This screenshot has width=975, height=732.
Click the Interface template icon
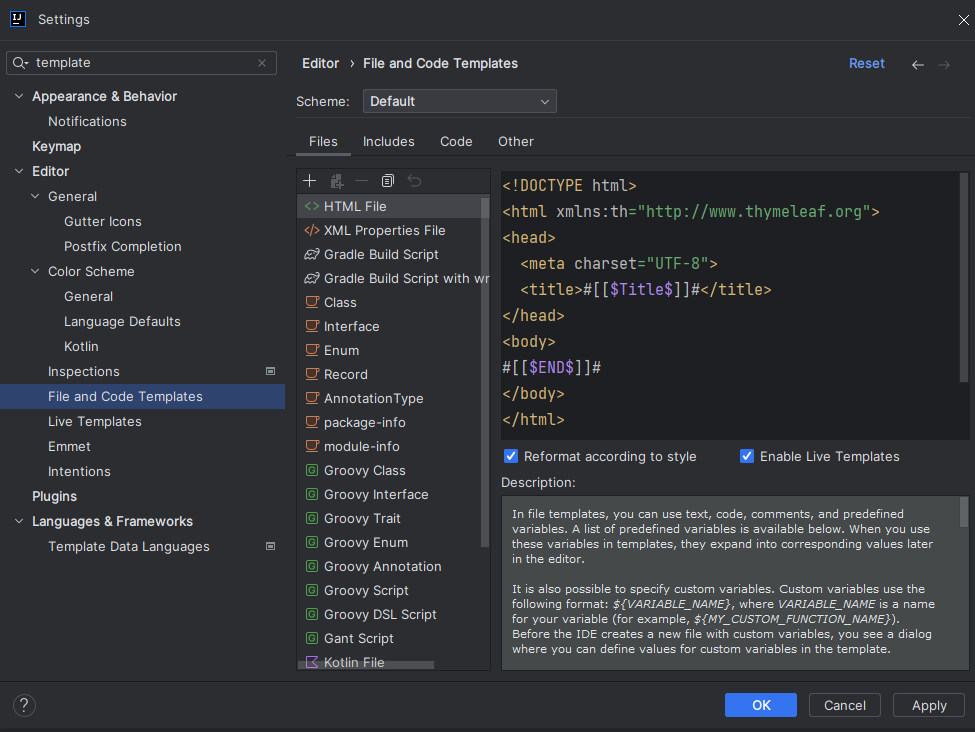(x=312, y=326)
